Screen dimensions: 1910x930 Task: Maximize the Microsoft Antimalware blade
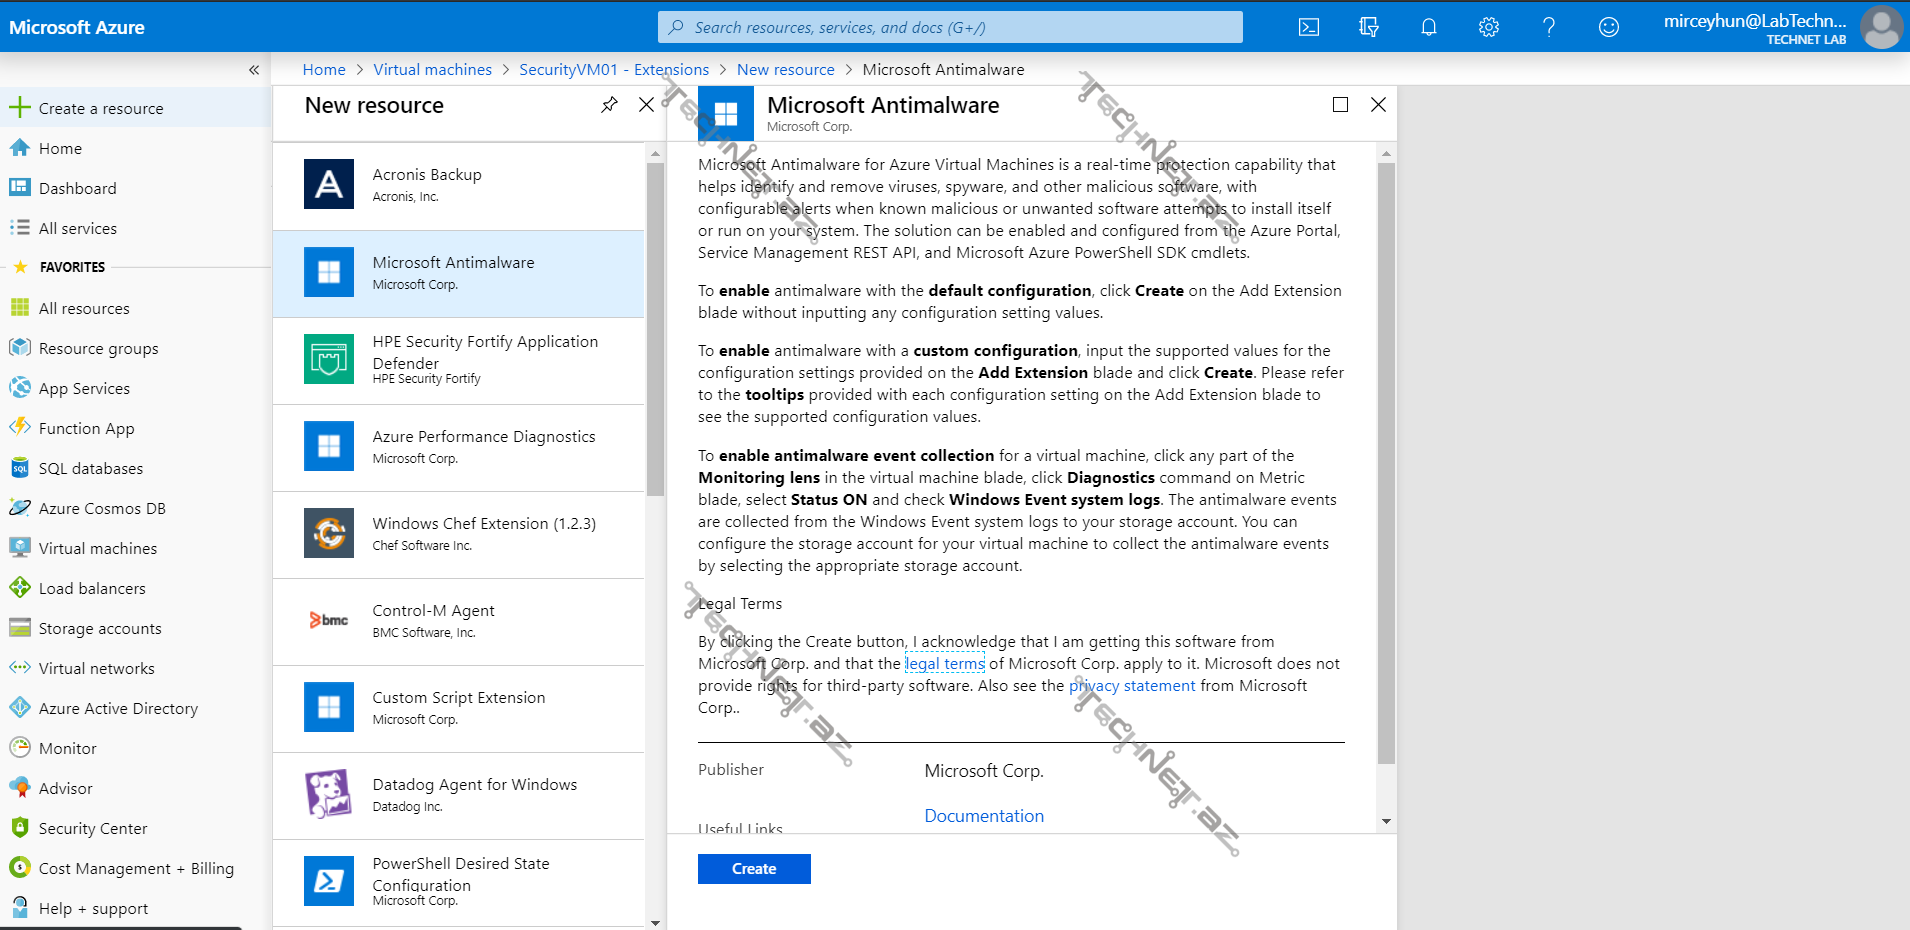(x=1340, y=105)
